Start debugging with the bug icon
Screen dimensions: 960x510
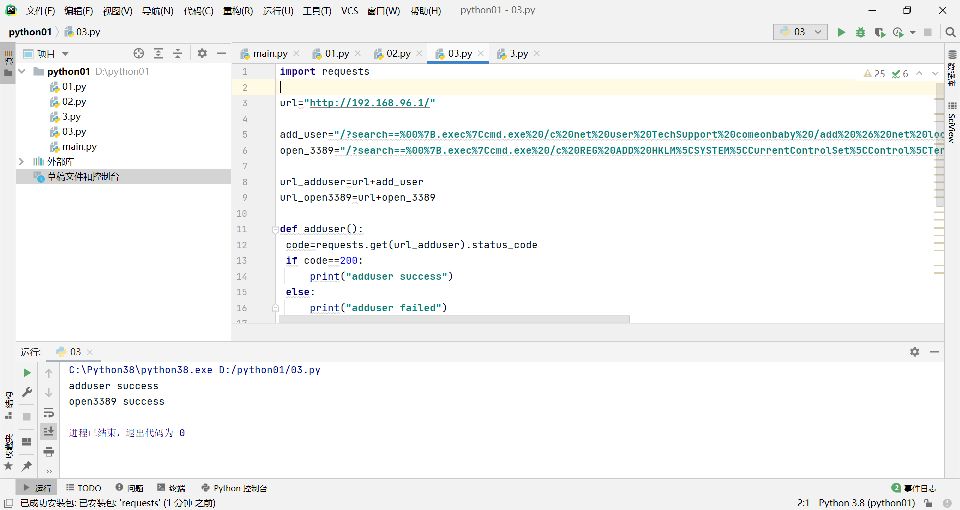(x=860, y=32)
